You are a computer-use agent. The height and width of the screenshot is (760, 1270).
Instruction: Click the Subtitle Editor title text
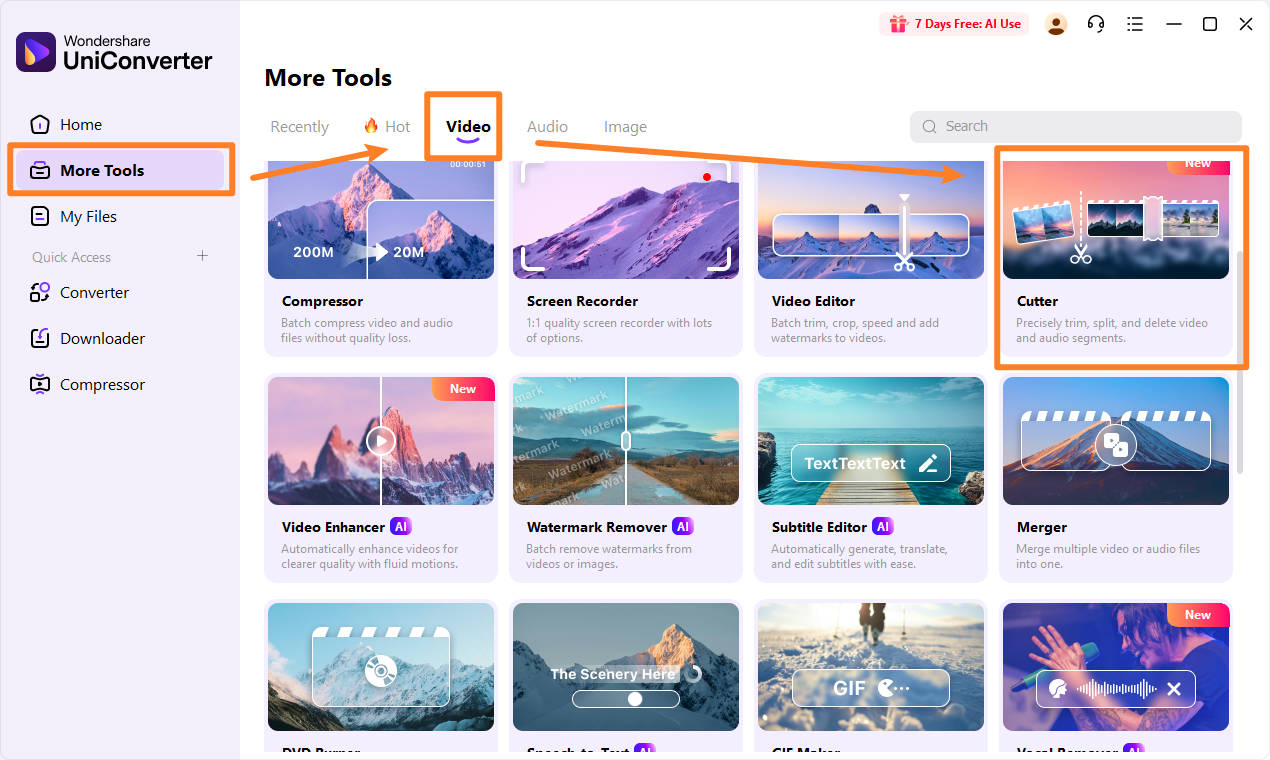819,527
